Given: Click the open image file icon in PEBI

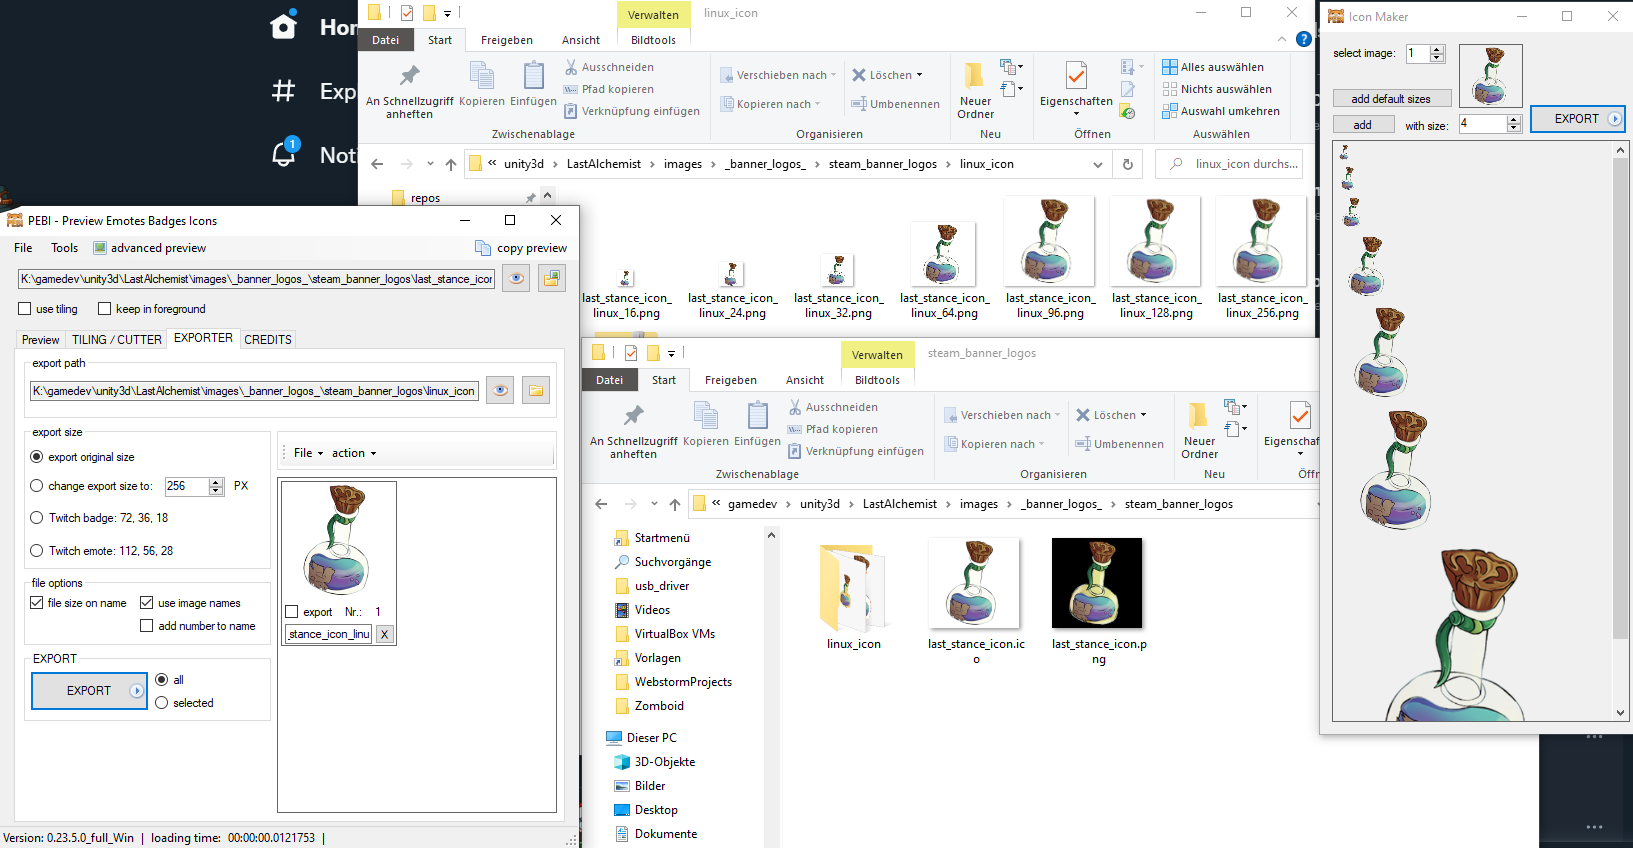Looking at the screenshot, I should [552, 279].
